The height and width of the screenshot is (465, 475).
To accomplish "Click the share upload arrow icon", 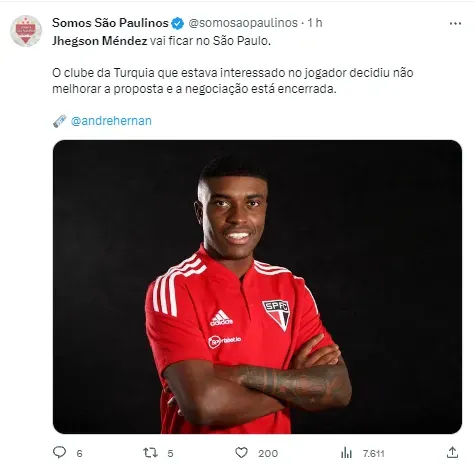I will (x=452, y=452).
